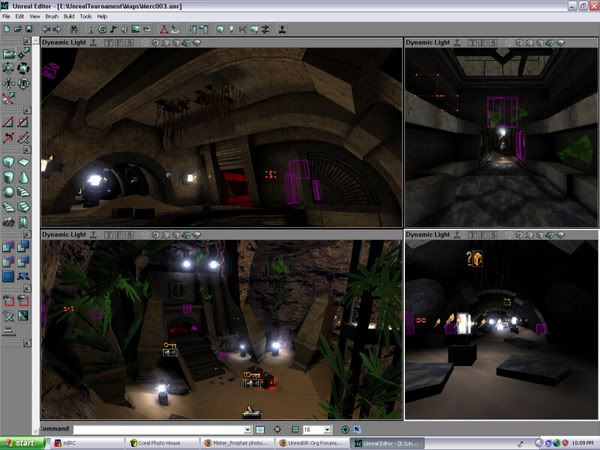Open the UnrealScript editor icon
The width and height of the screenshot is (600, 450).
coord(175,29)
